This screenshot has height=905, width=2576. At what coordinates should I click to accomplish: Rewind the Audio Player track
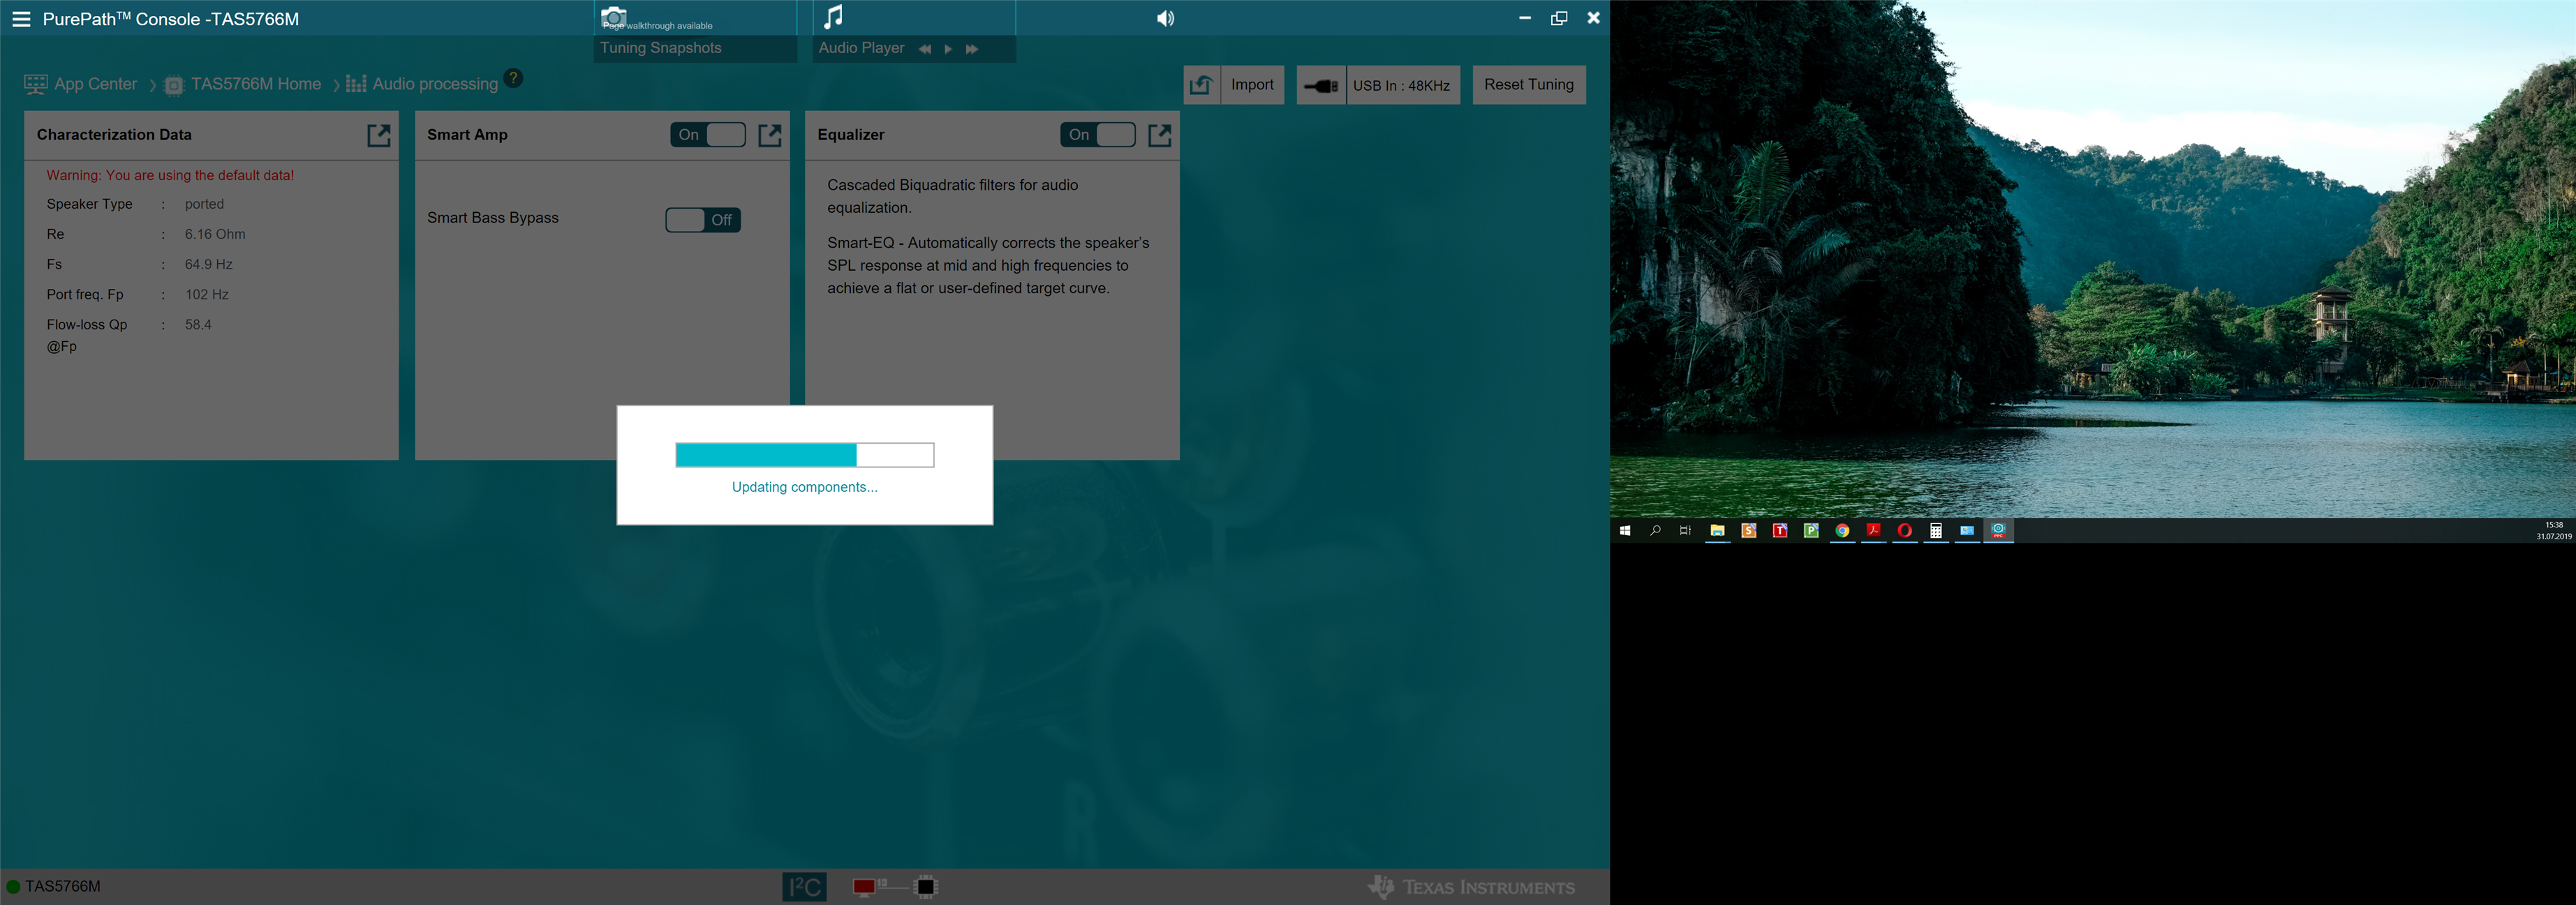[925, 49]
